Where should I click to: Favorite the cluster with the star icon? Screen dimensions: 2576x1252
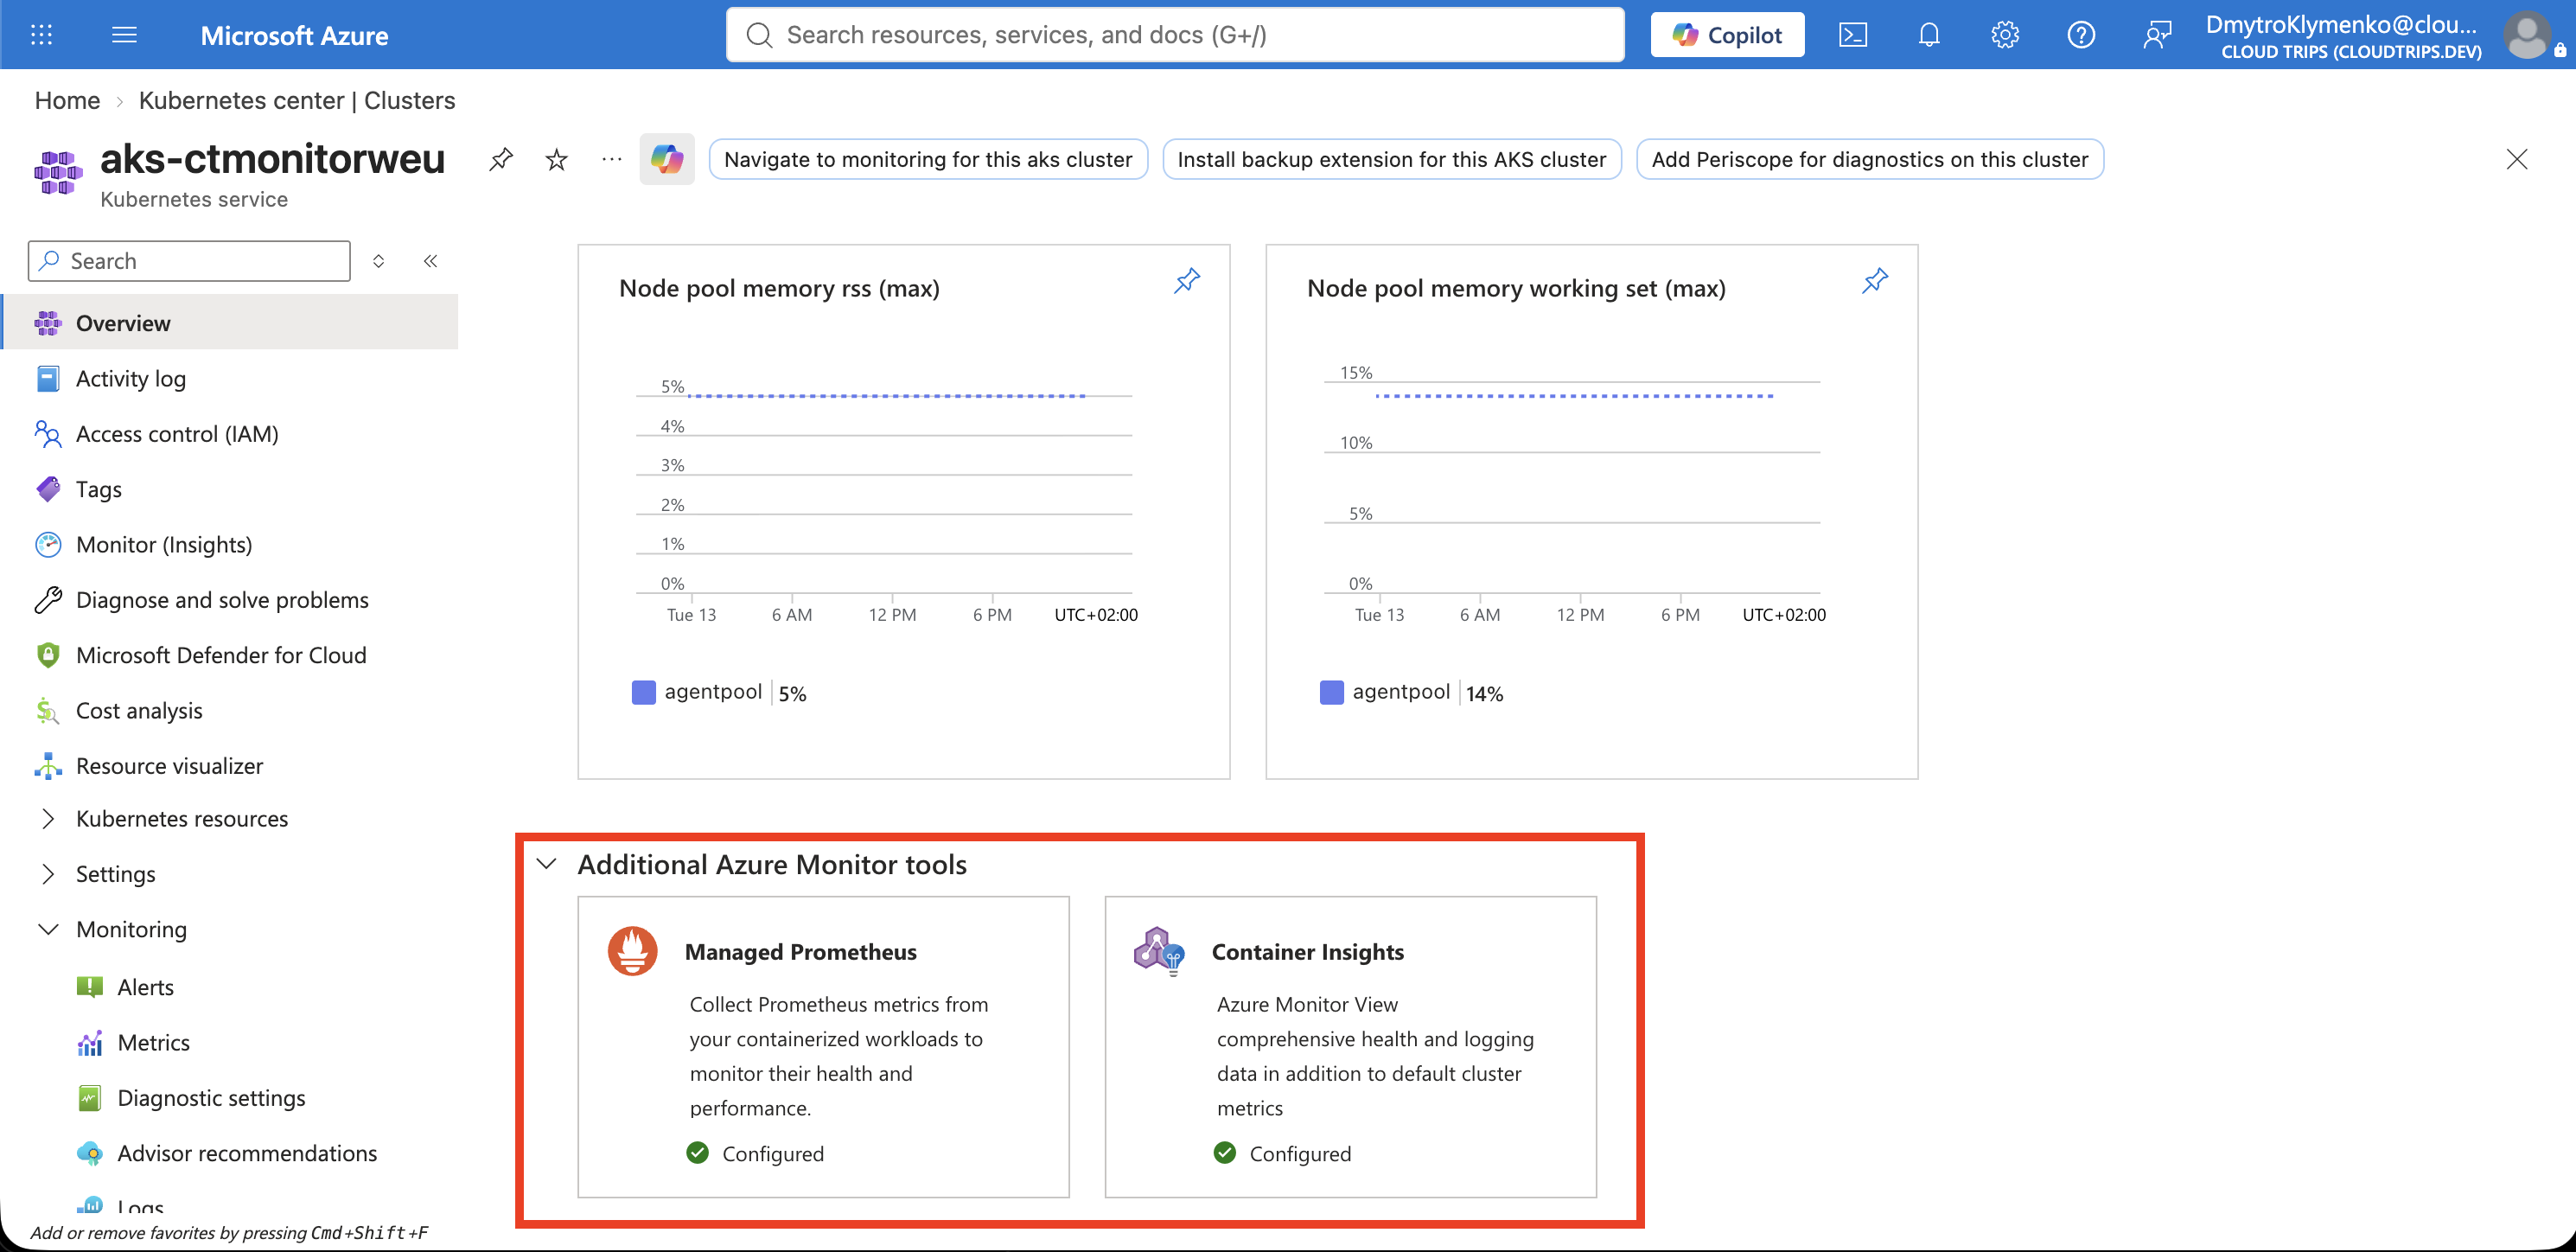557,159
